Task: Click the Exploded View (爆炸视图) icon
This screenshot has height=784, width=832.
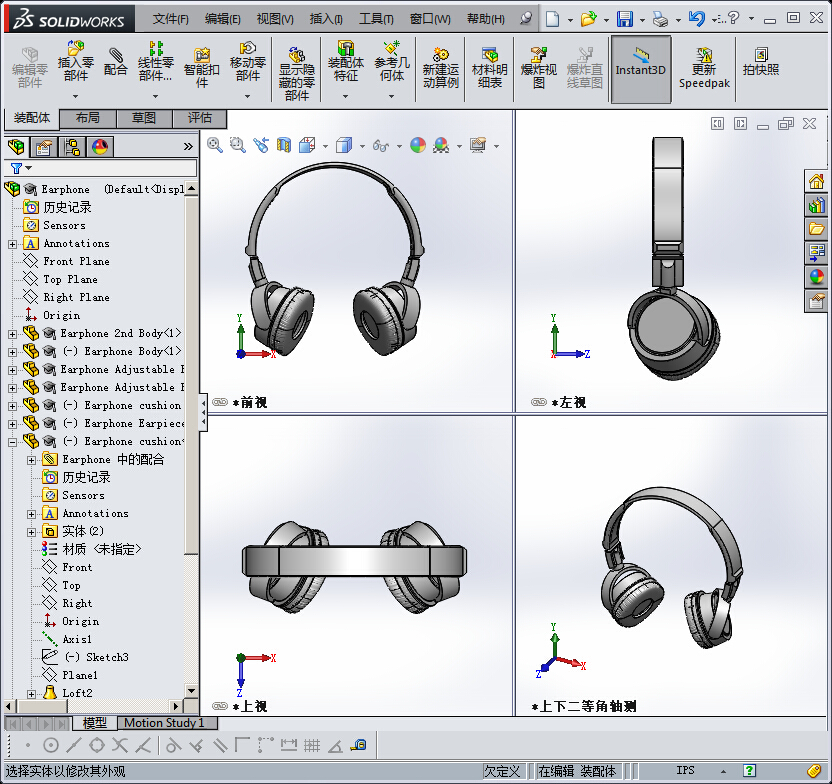Action: [x=538, y=64]
